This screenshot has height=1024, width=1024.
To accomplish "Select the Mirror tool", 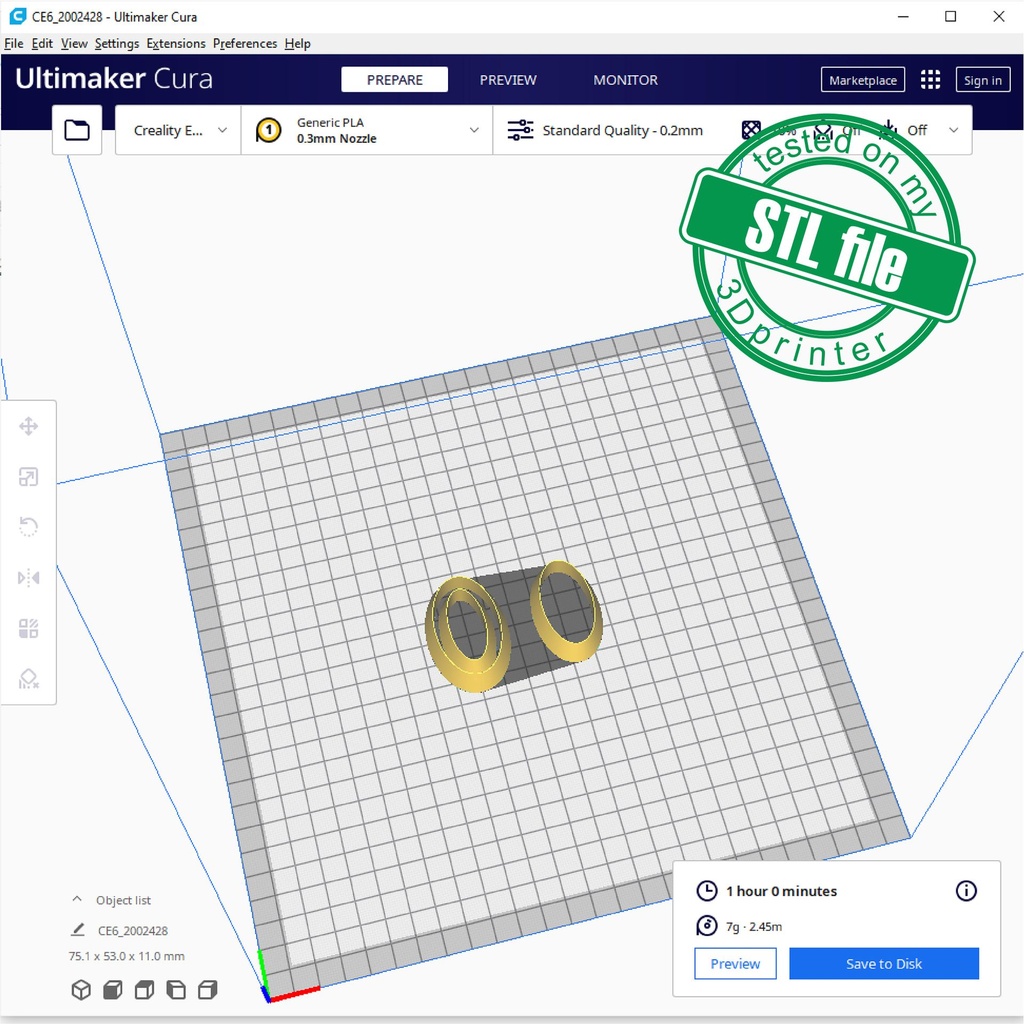I will pos(28,578).
